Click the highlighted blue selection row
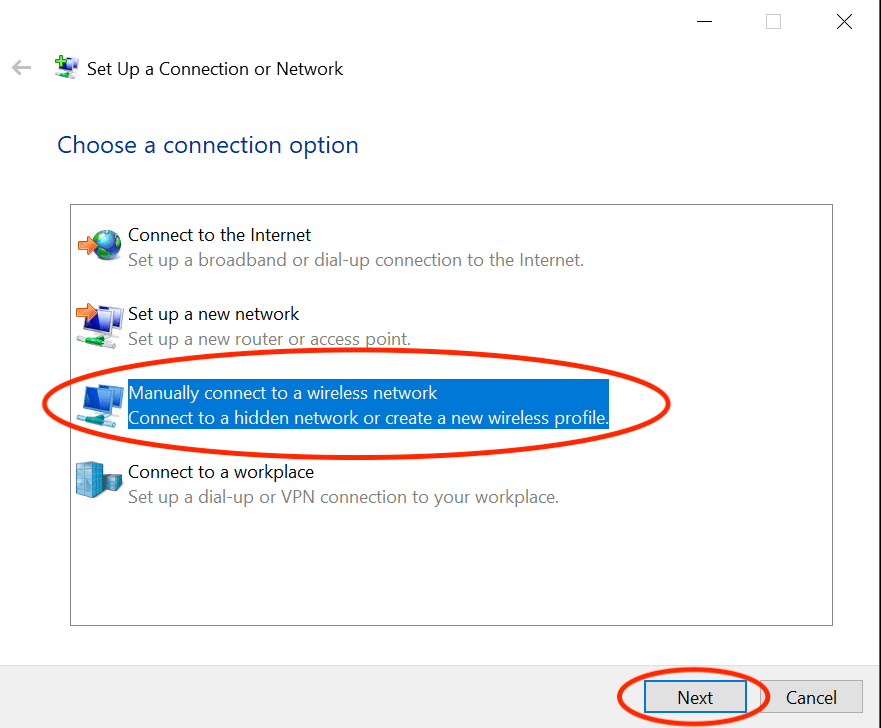This screenshot has height=728, width=881. click(x=367, y=404)
